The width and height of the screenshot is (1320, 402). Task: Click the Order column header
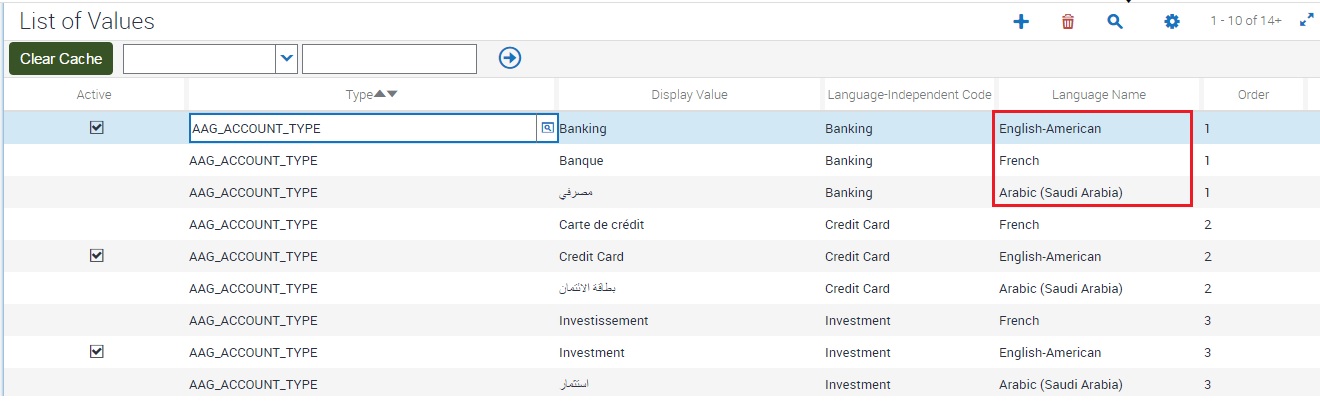coord(1252,95)
